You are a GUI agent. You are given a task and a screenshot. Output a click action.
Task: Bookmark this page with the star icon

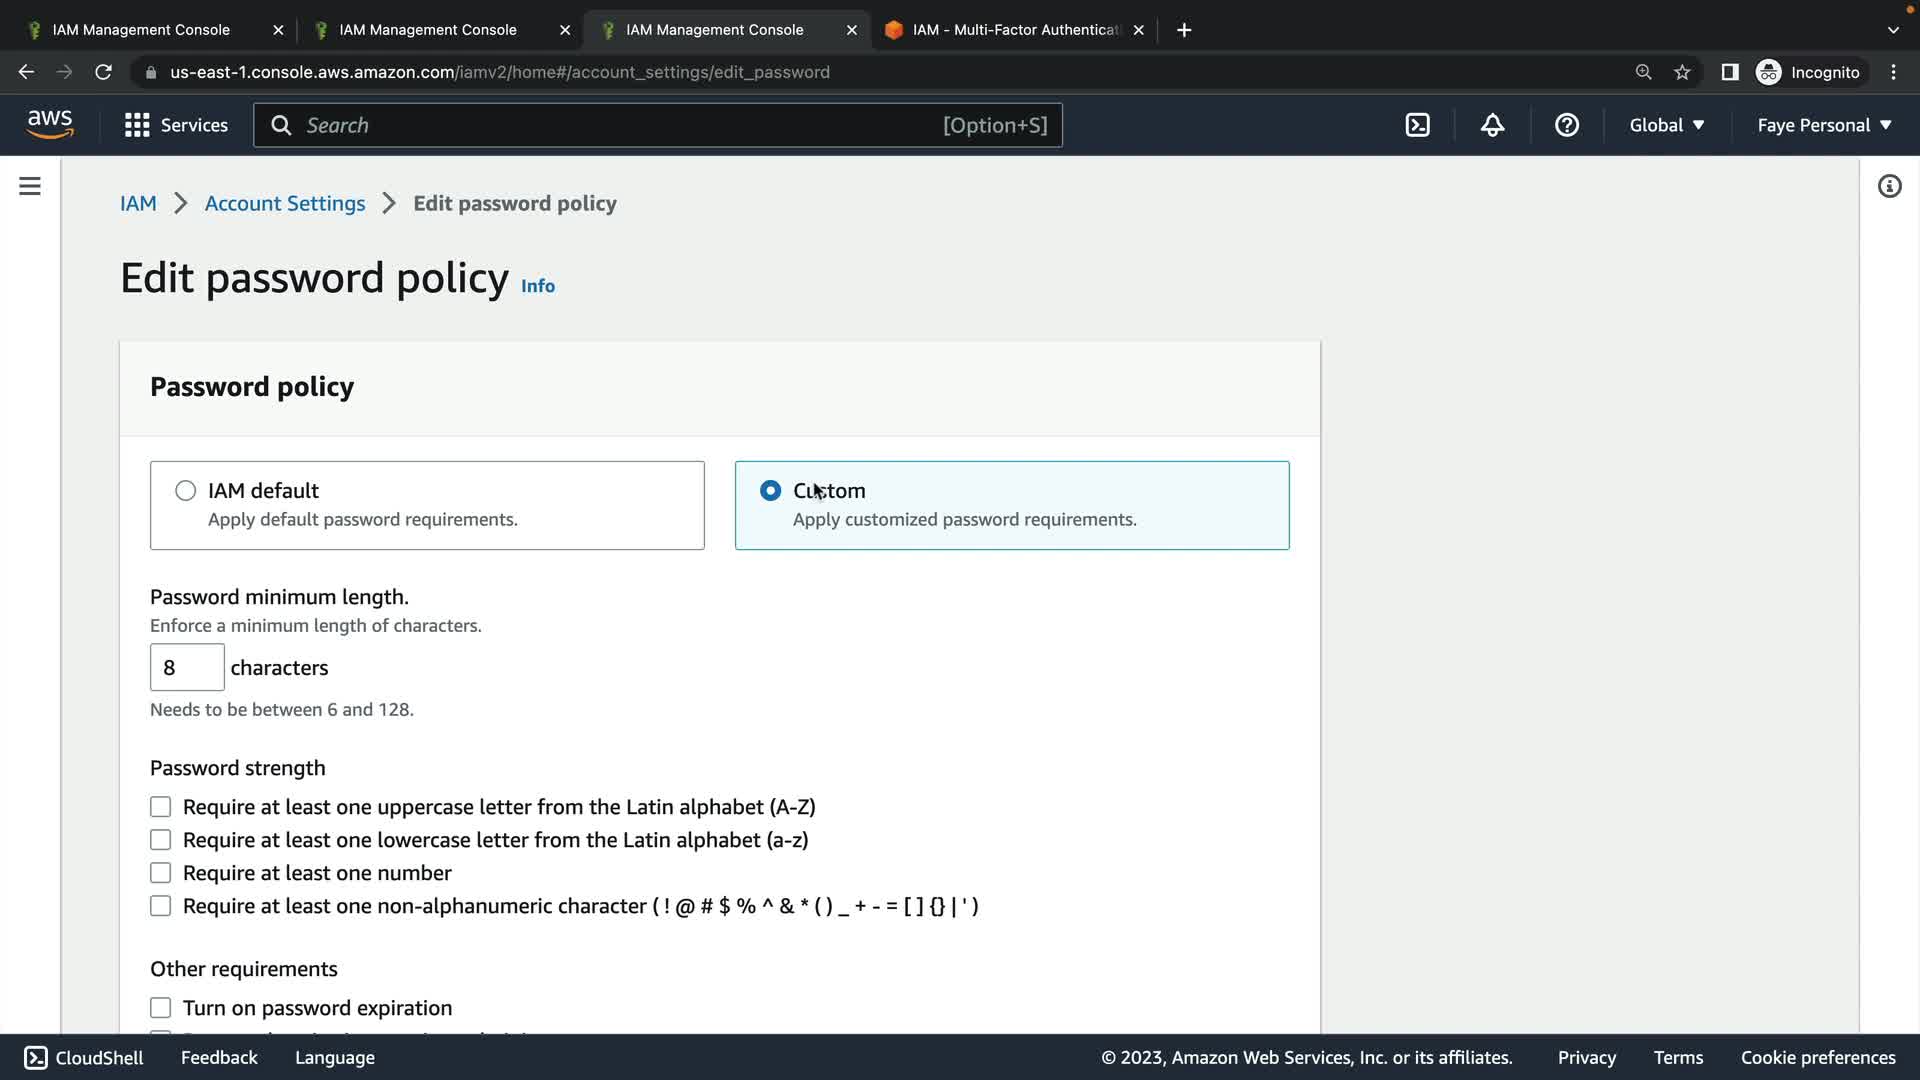(x=1682, y=72)
